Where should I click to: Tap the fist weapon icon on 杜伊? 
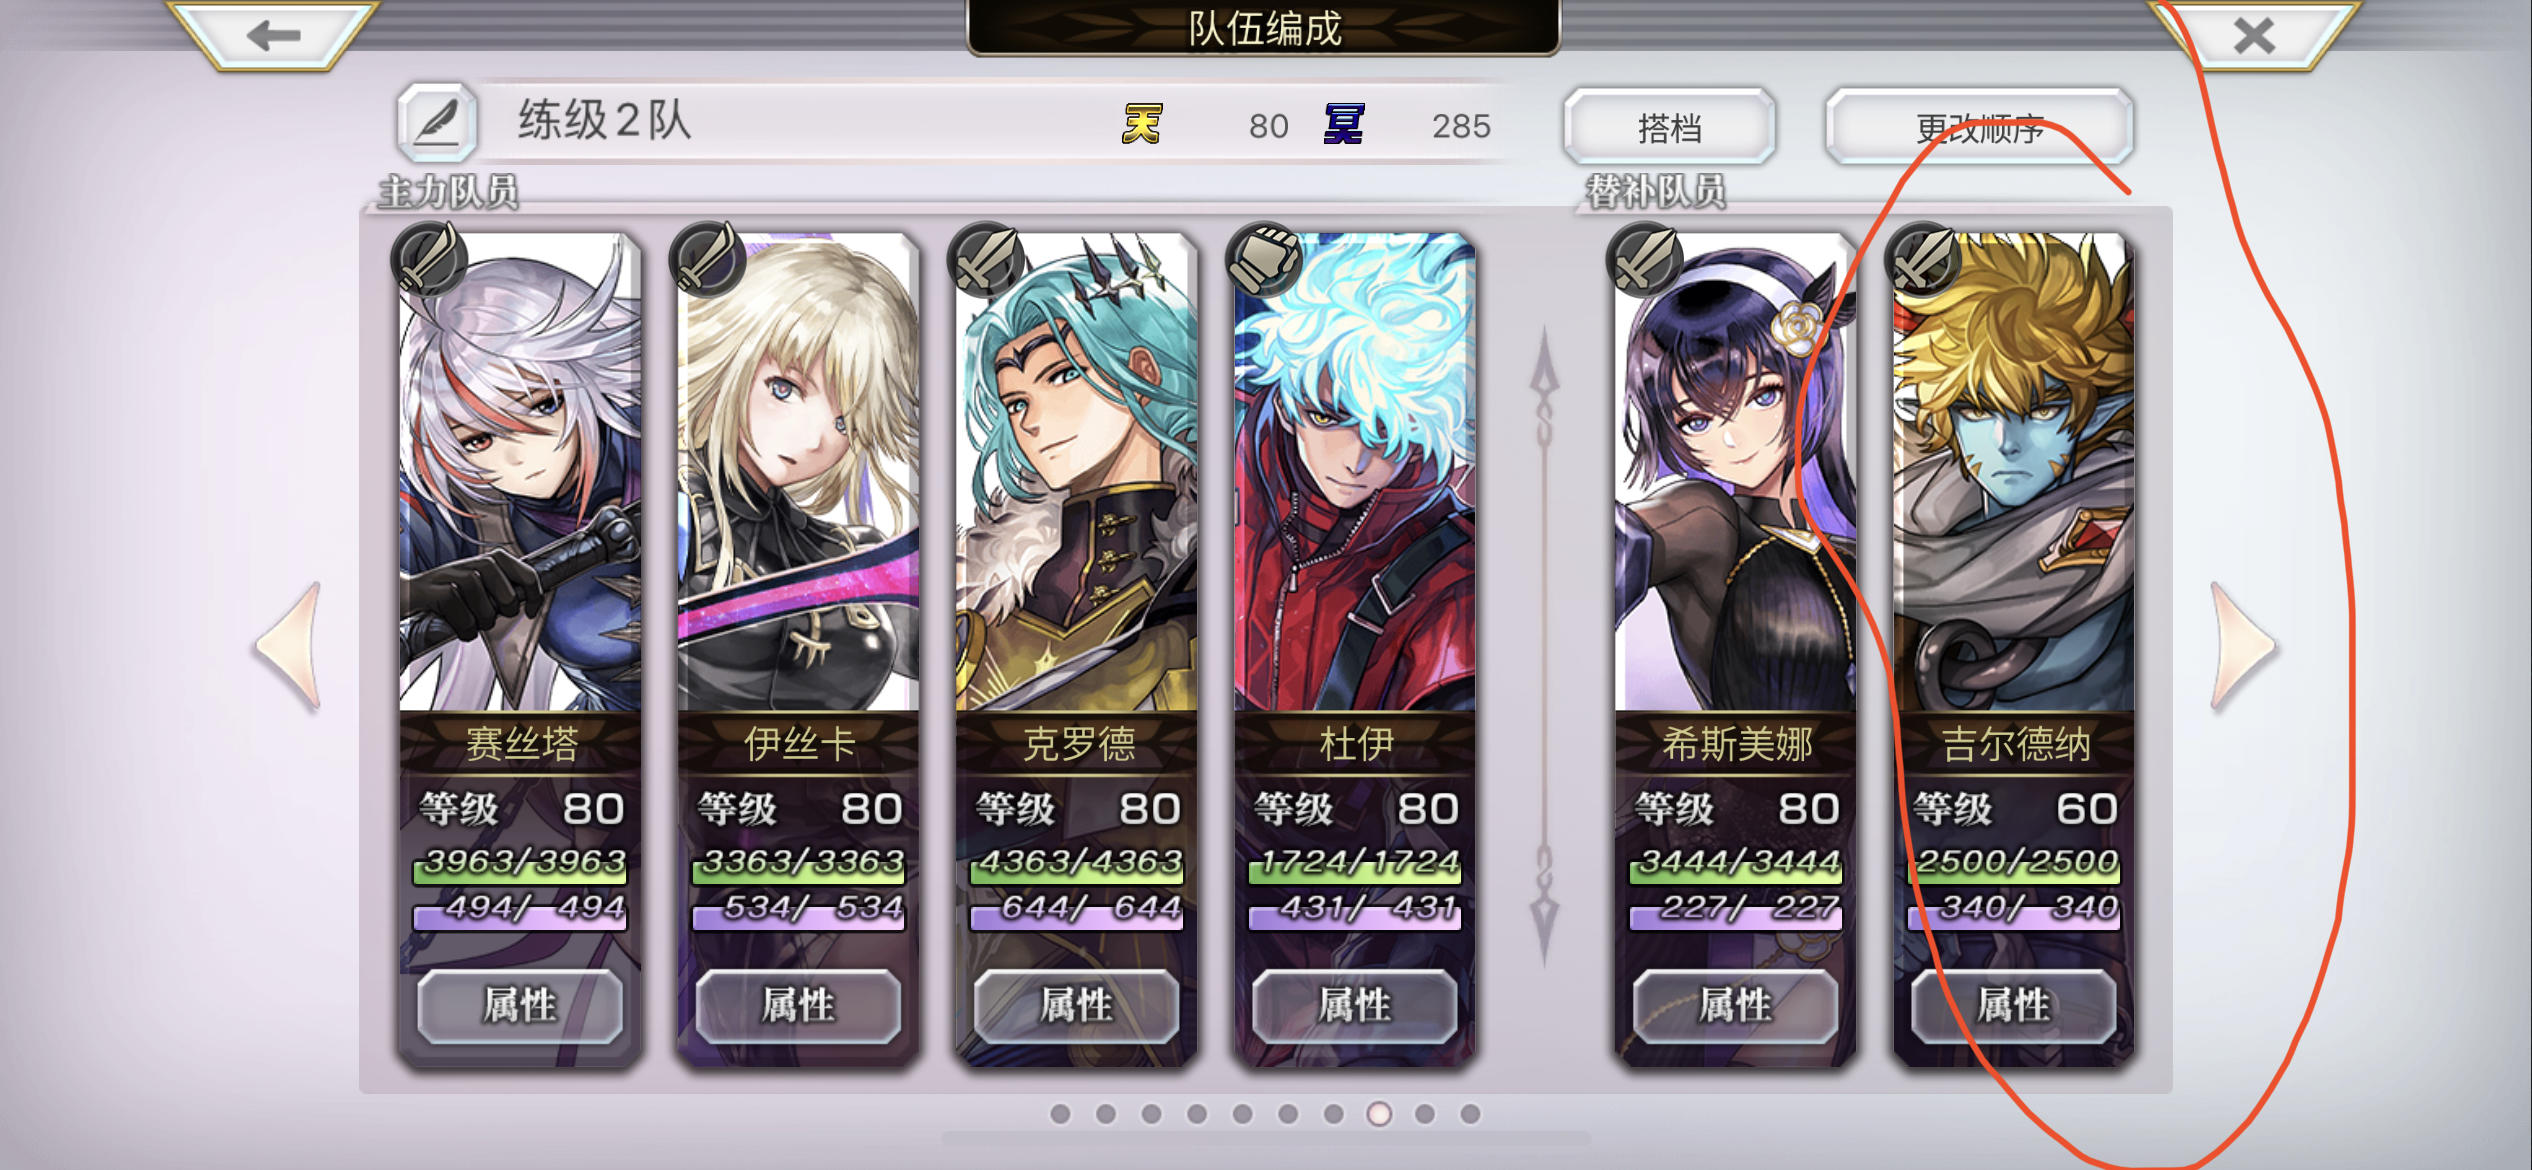tap(1264, 258)
